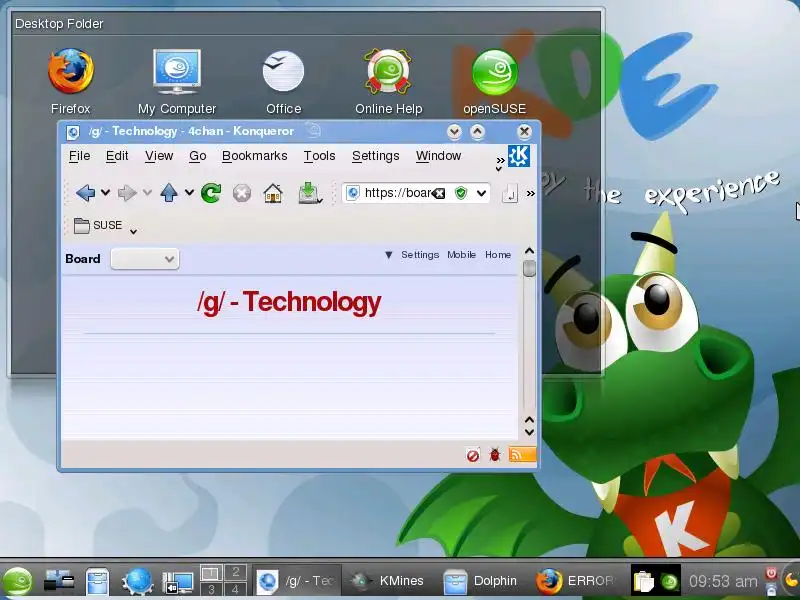Click the red bug icon in status bar
This screenshot has width=800, height=600.
494,455
